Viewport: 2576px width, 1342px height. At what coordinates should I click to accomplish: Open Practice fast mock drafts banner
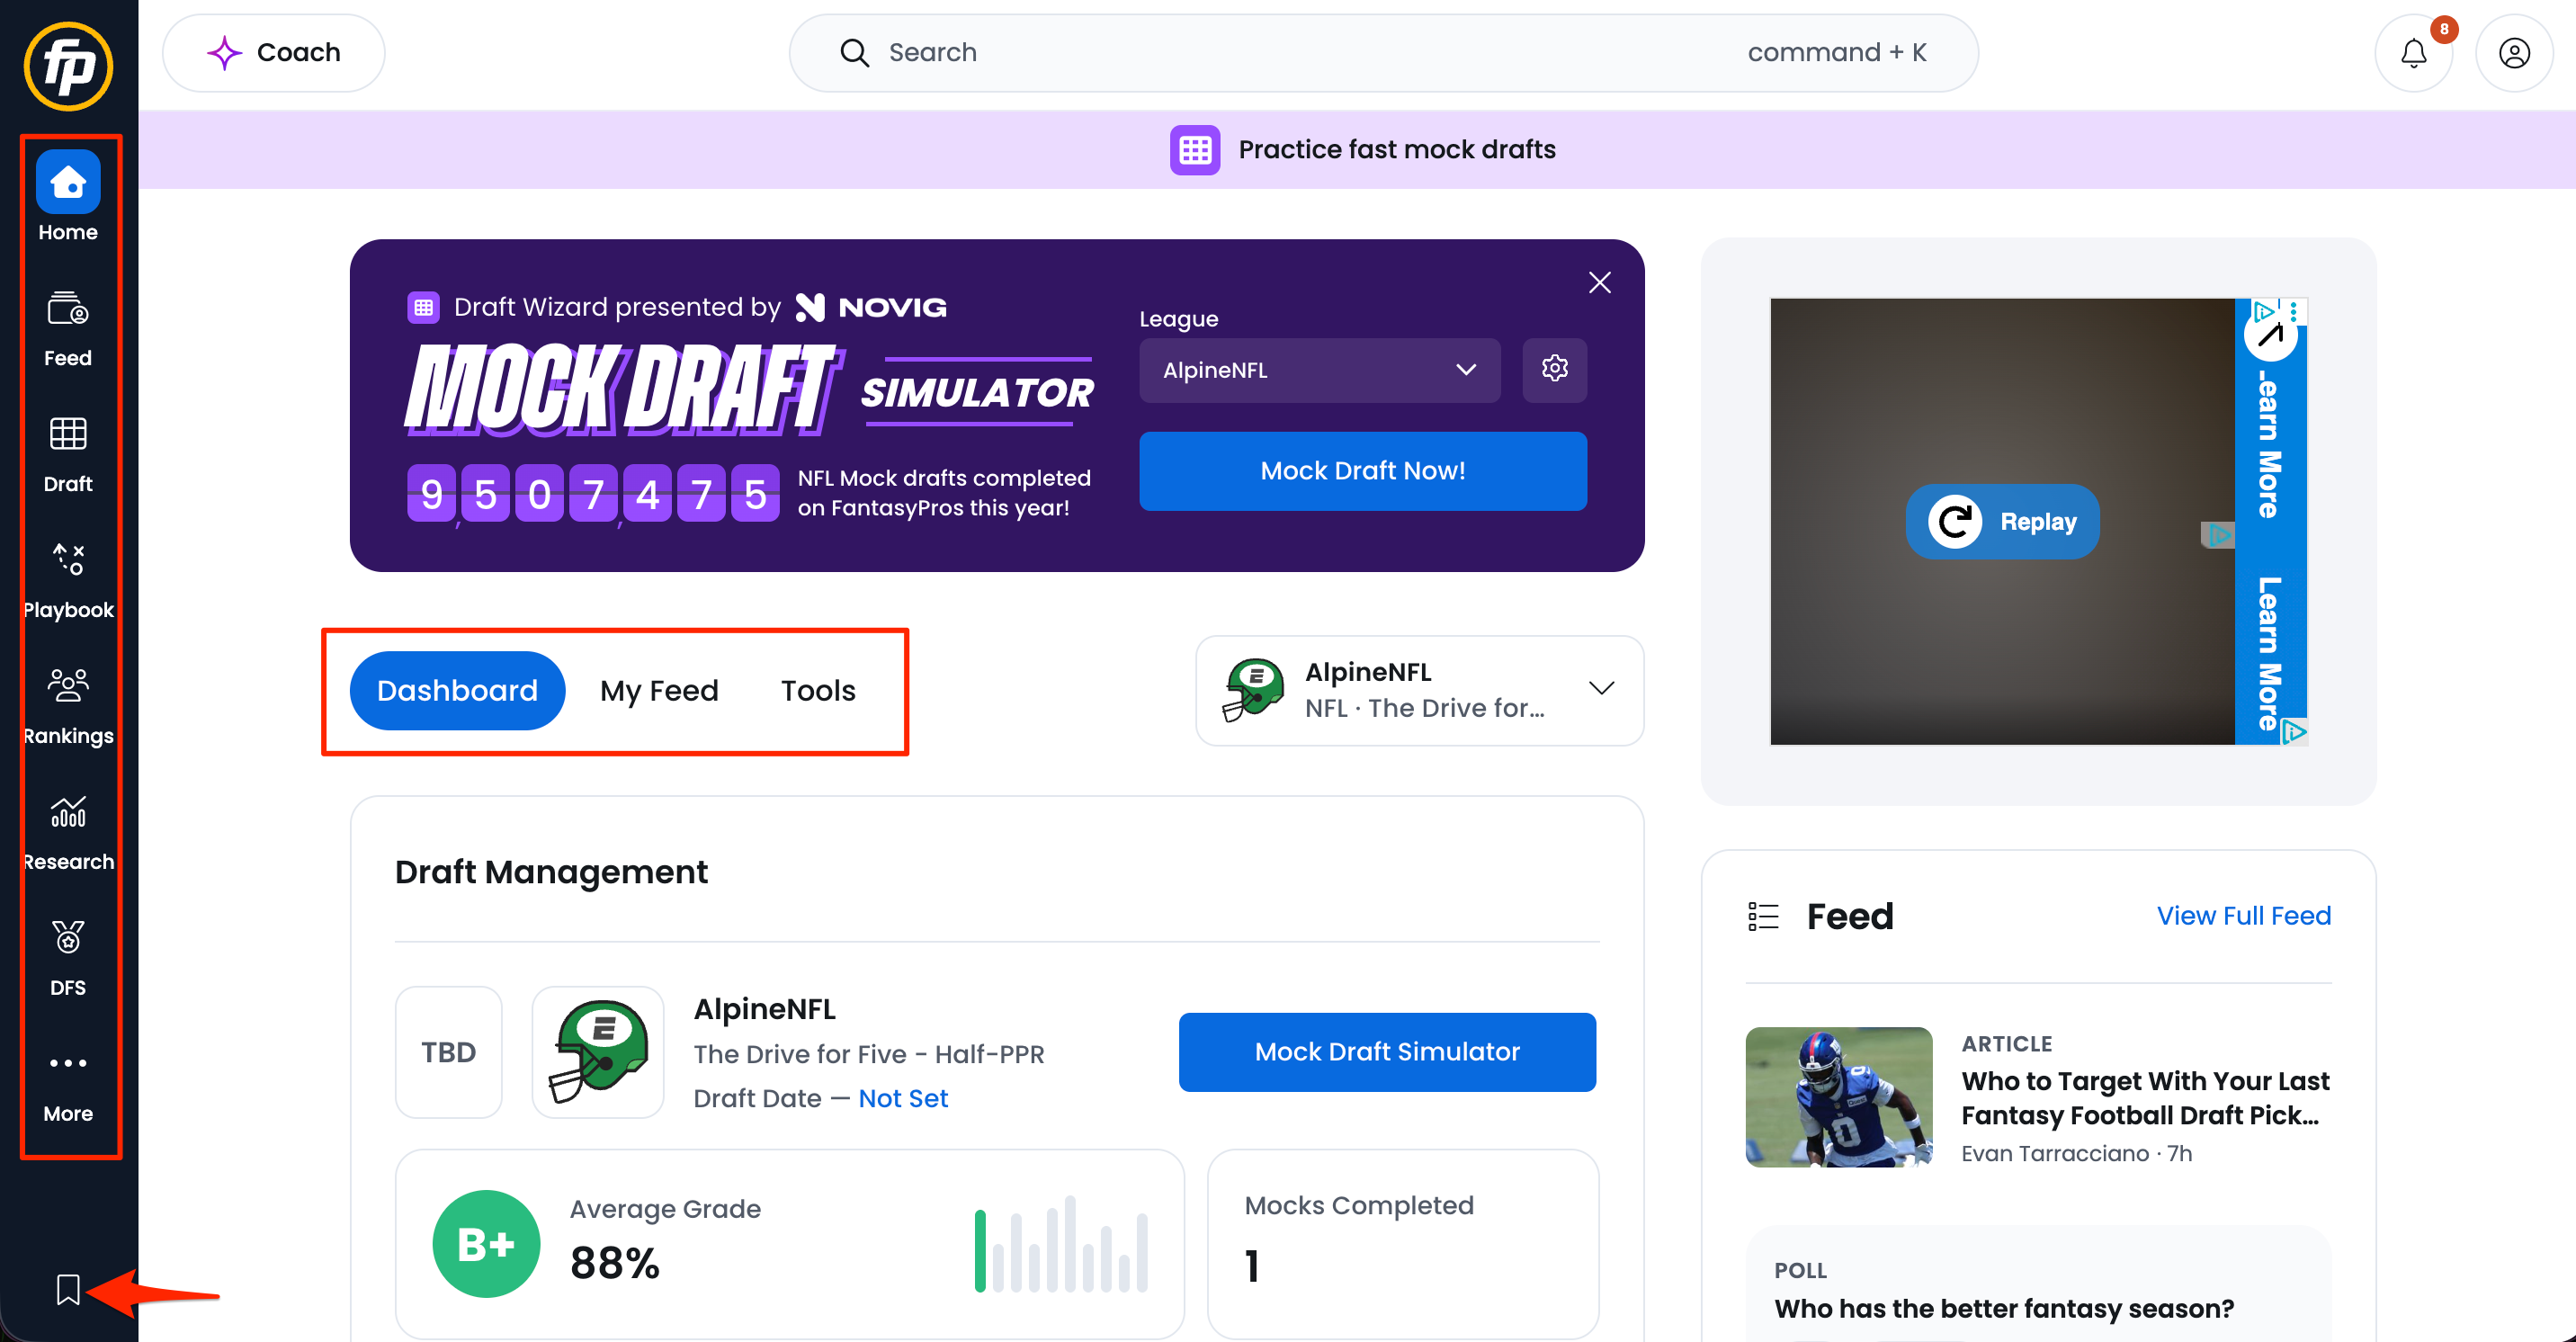[1362, 150]
